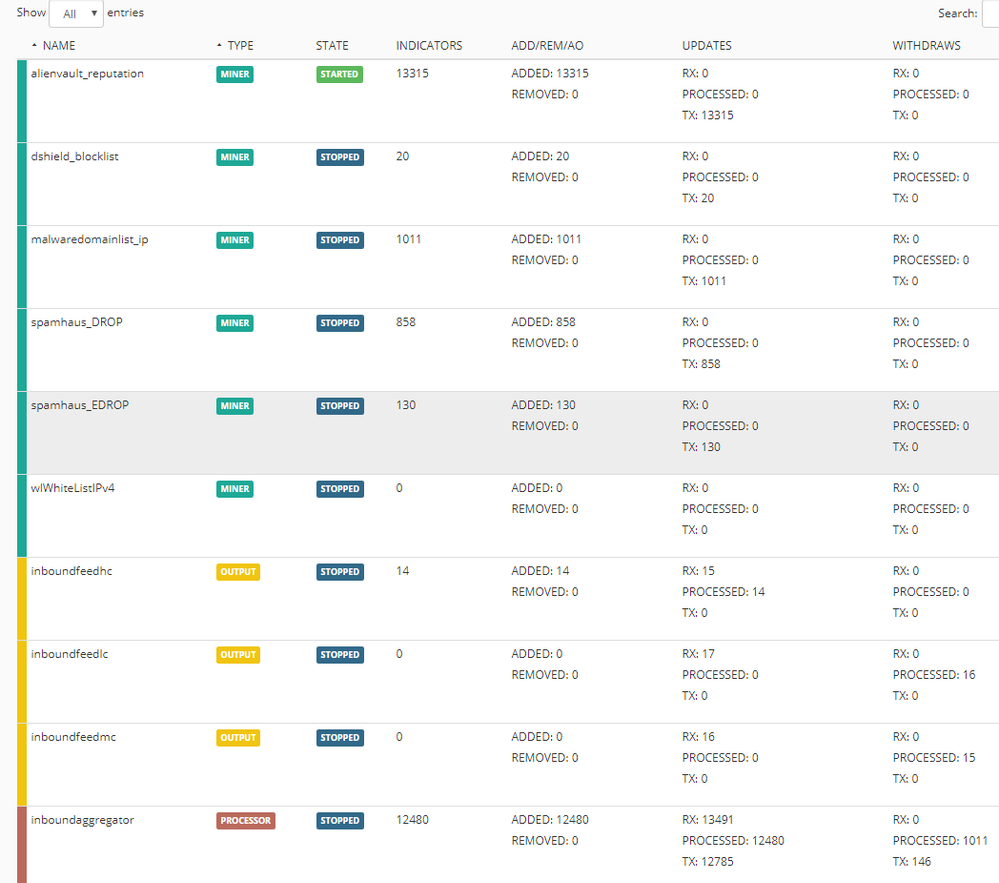999x883 pixels.
Task: Click the STATE column header
Action: pyautogui.click(x=332, y=46)
